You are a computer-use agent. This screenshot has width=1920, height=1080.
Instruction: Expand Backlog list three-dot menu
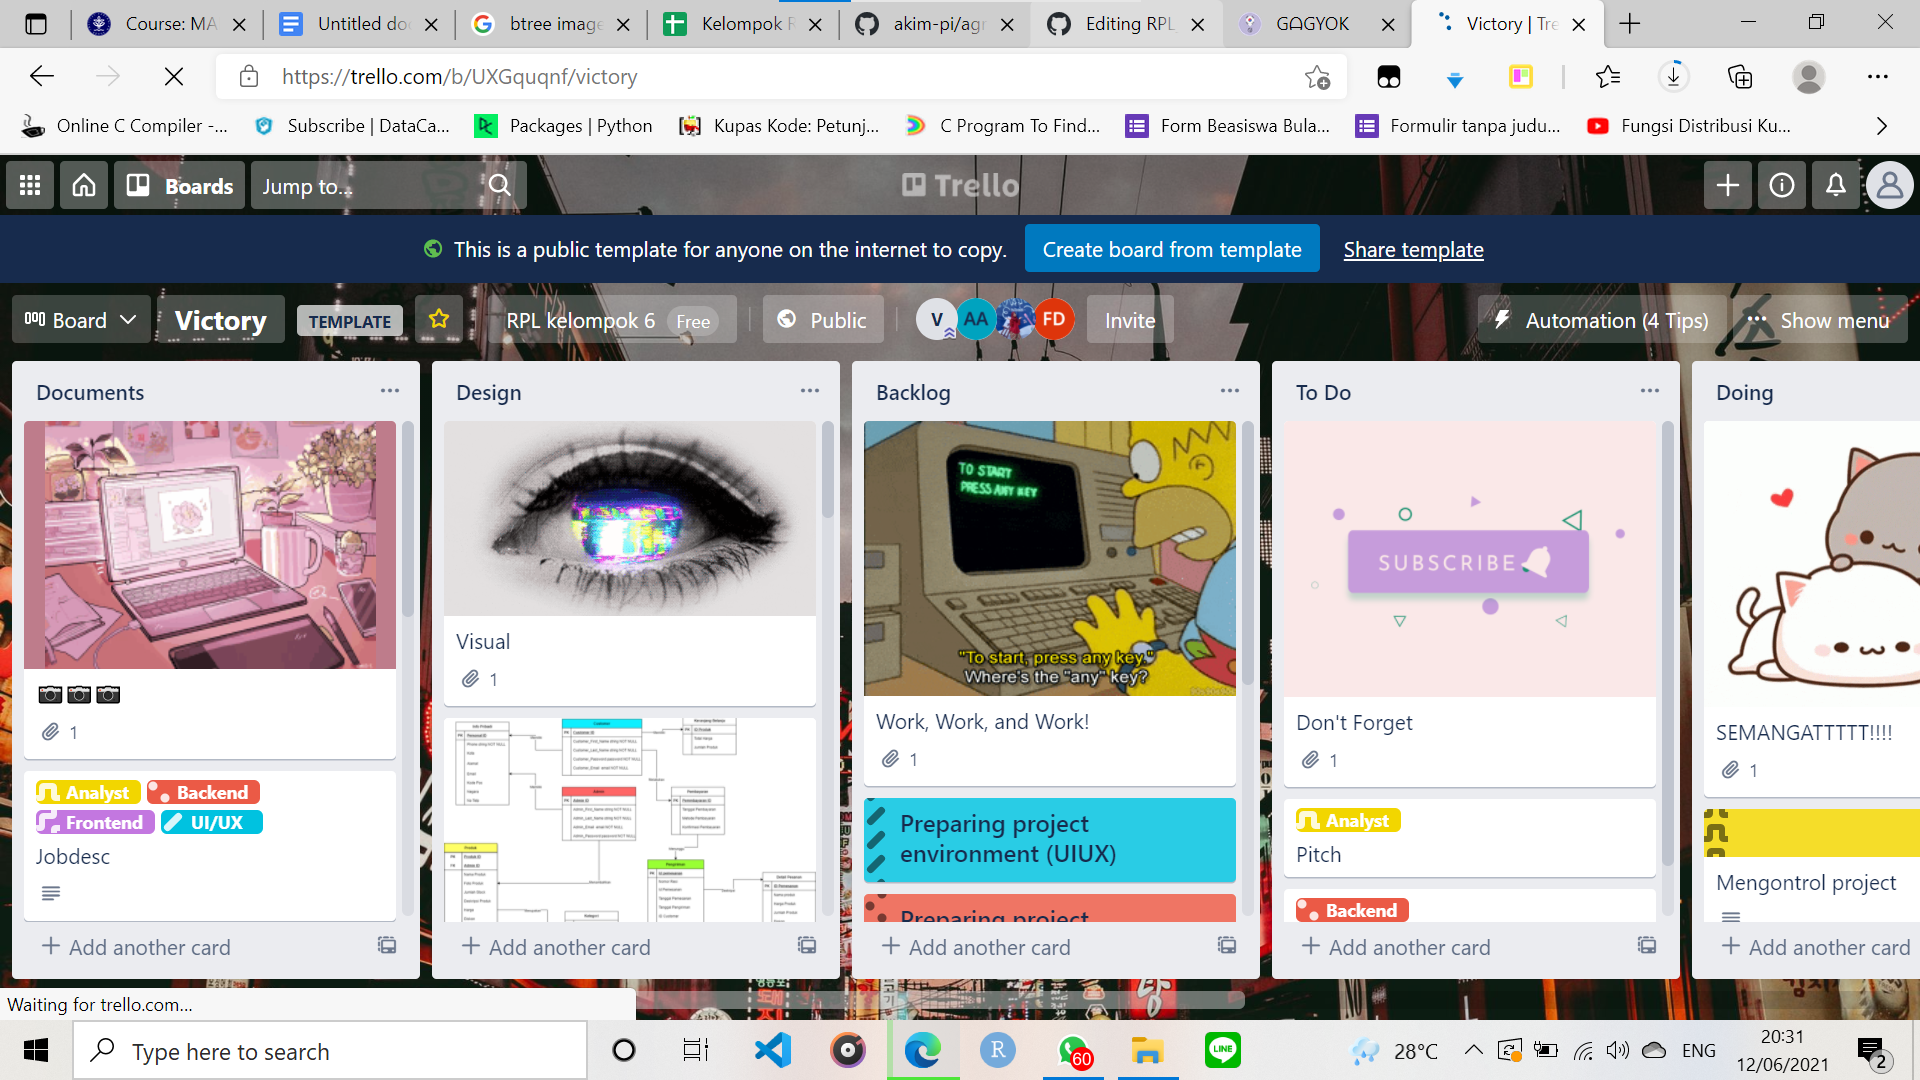(x=1229, y=391)
